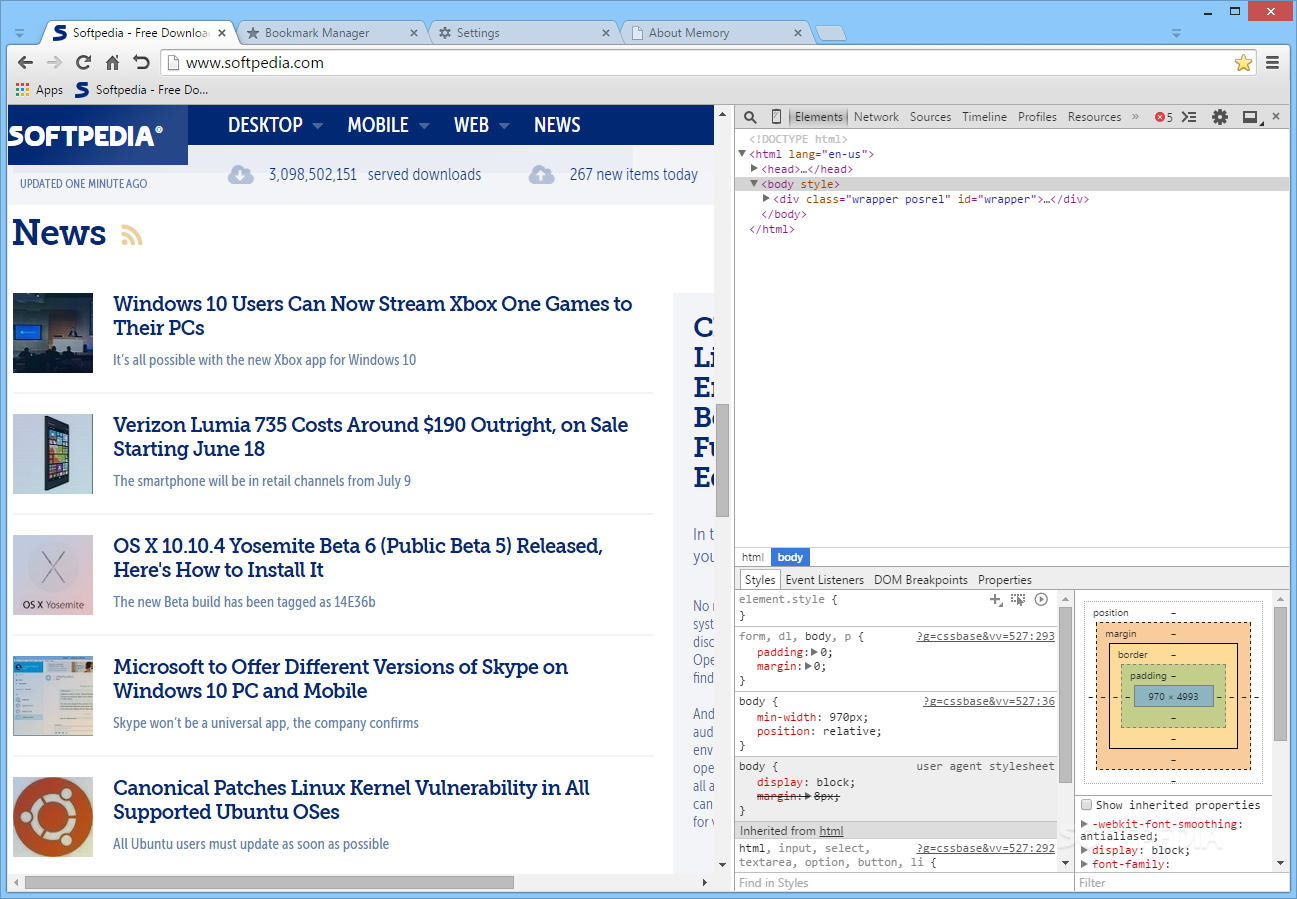
Task: Open the DESKTOP menu dropdown
Action: click(275, 125)
